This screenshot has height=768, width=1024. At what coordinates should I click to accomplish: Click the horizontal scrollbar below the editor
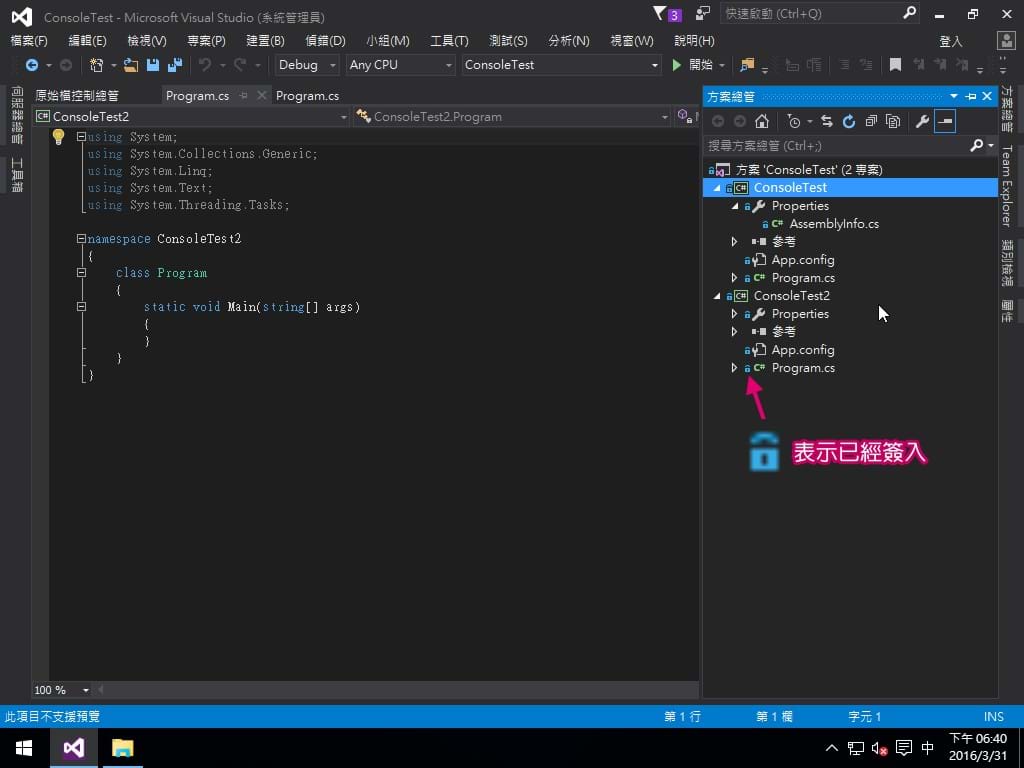pyautogui.click(x=398, y=690)
